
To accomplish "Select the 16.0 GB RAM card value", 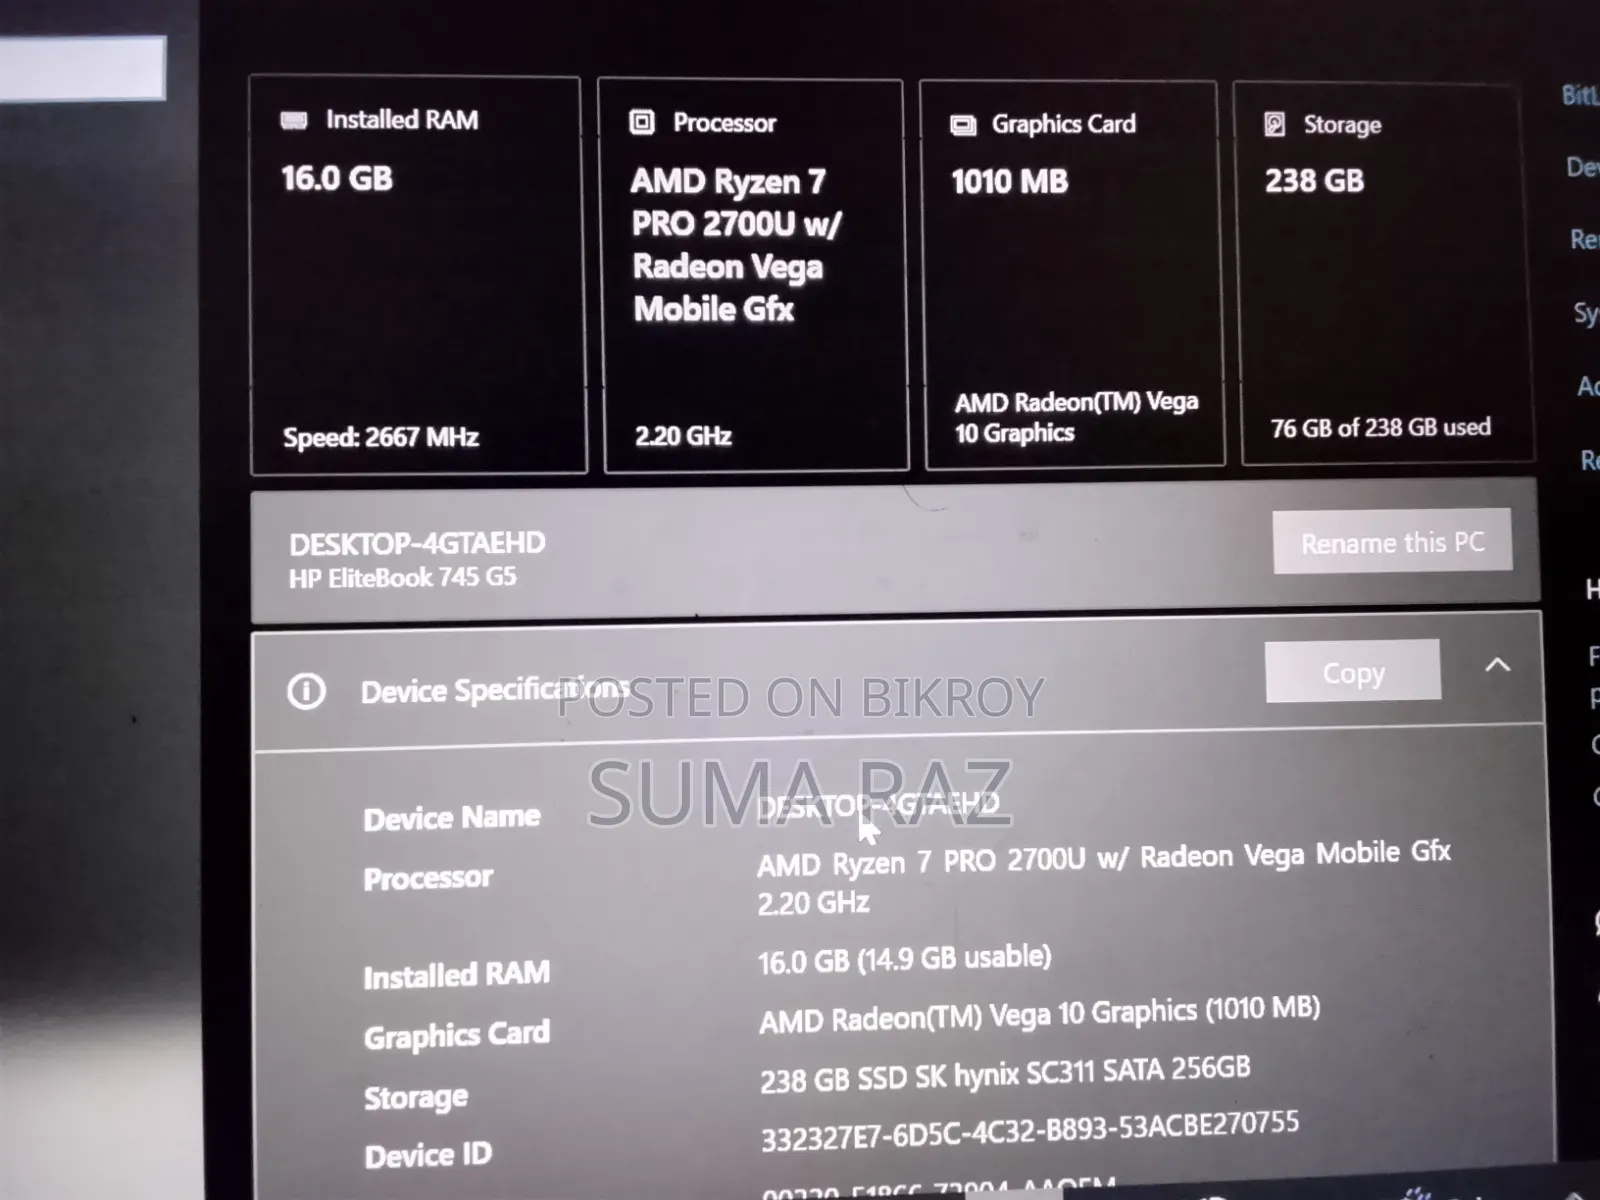I will click(x=337, y=179).
